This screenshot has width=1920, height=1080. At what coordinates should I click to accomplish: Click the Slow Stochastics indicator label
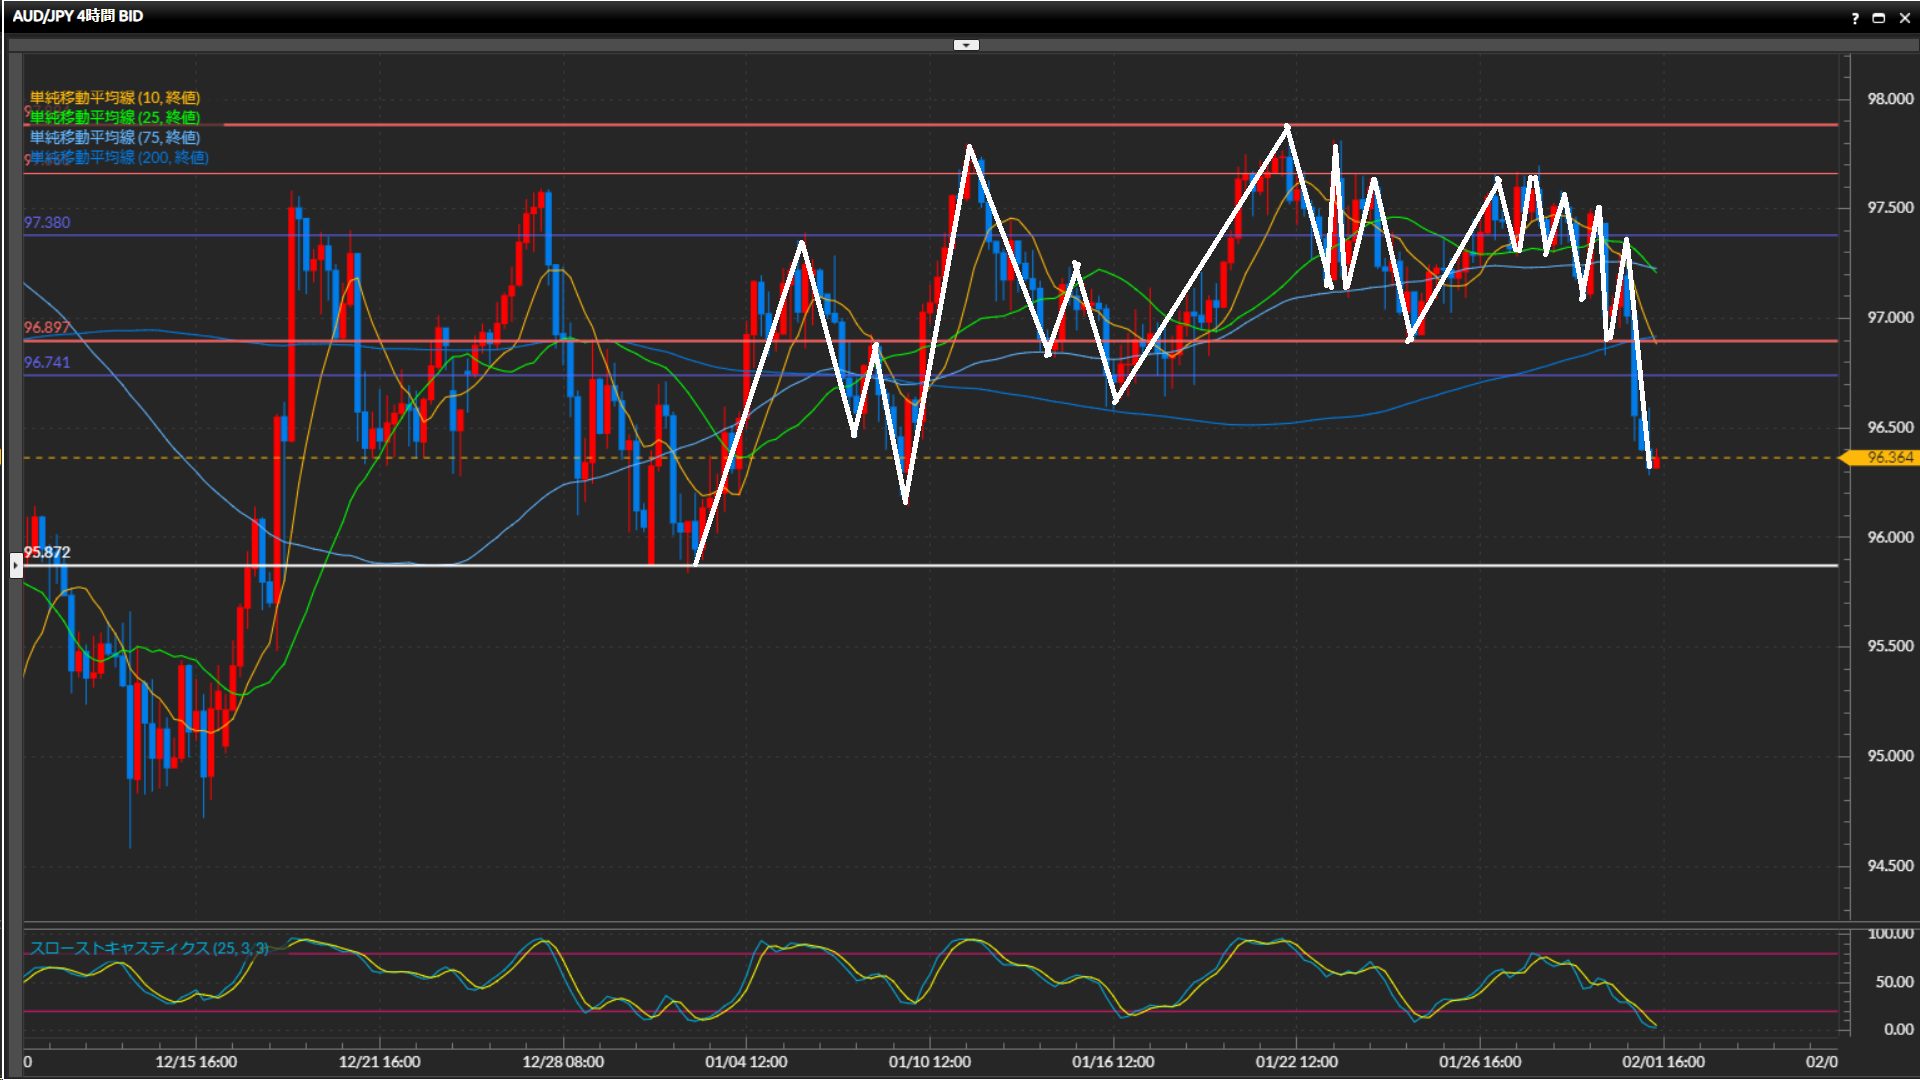pos(148,948)
